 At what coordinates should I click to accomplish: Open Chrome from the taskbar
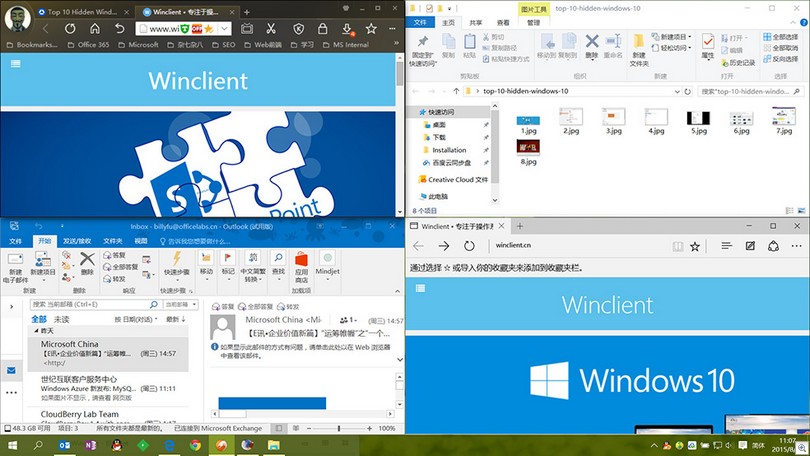click(195, 445)
